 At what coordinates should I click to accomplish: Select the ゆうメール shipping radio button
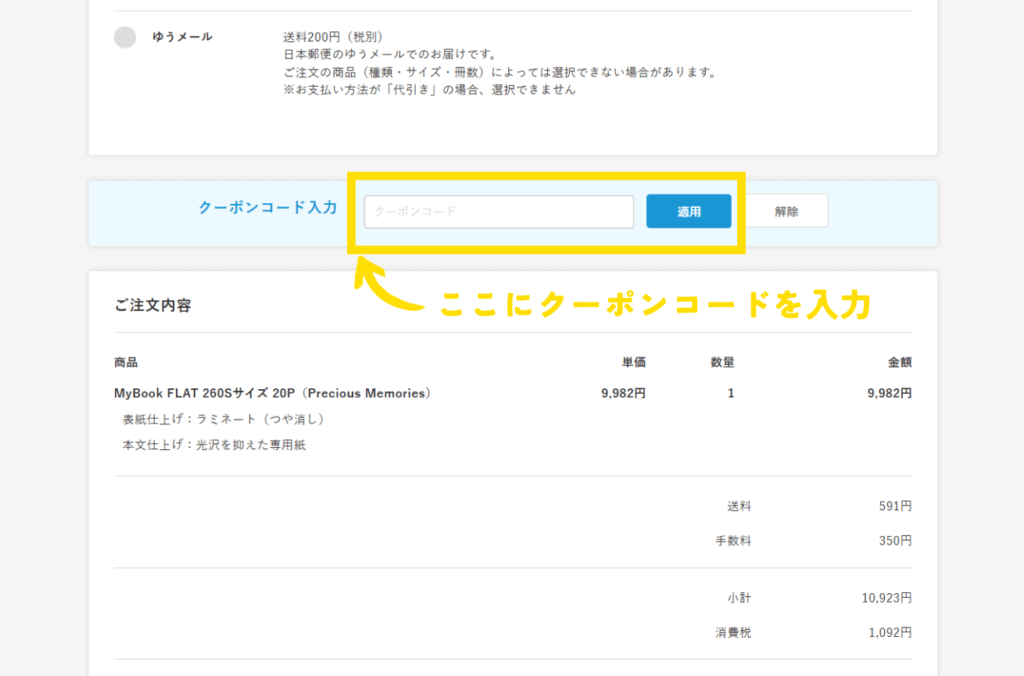click(125, 37)
